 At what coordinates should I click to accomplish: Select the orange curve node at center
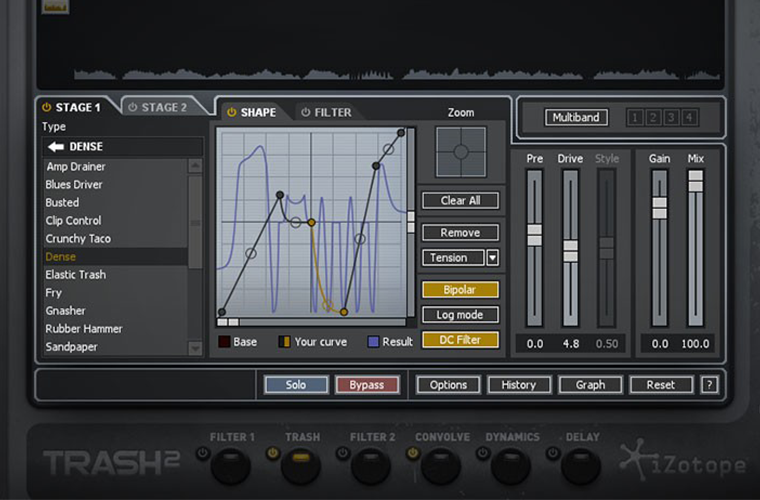pyautogui.click(x=311, y=222)
